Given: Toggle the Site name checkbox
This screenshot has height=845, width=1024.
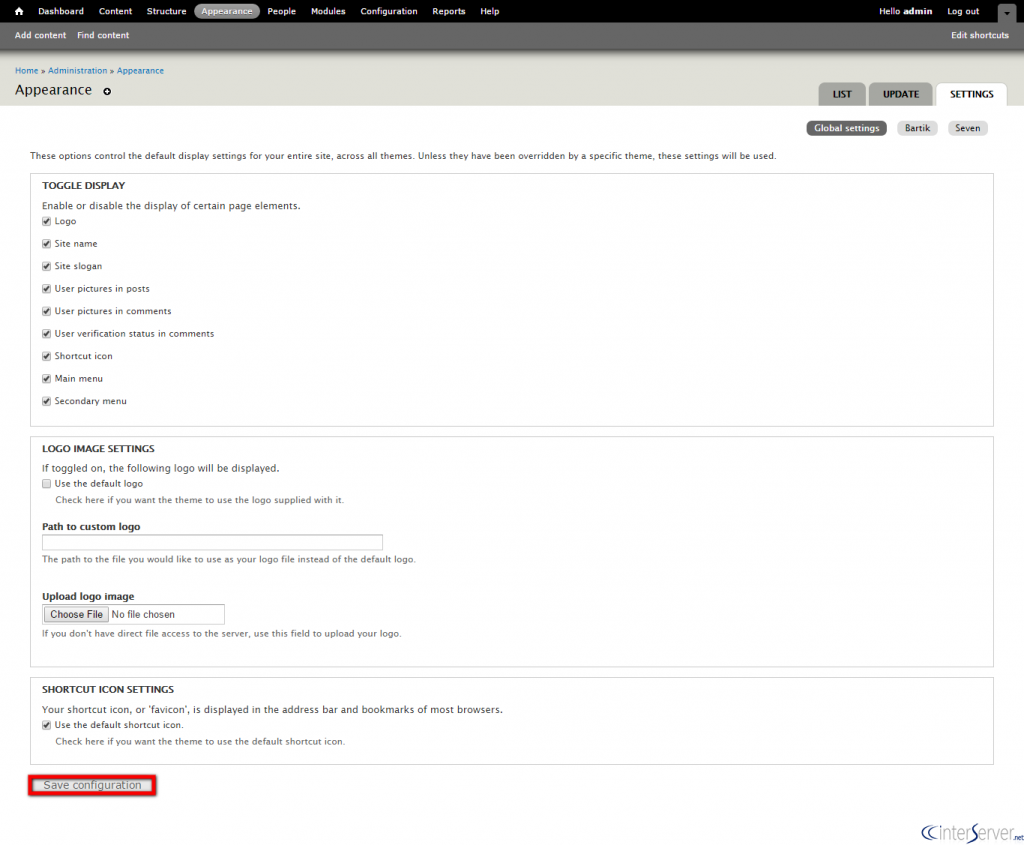Looking at the screenshot, I should pos(46,244).
